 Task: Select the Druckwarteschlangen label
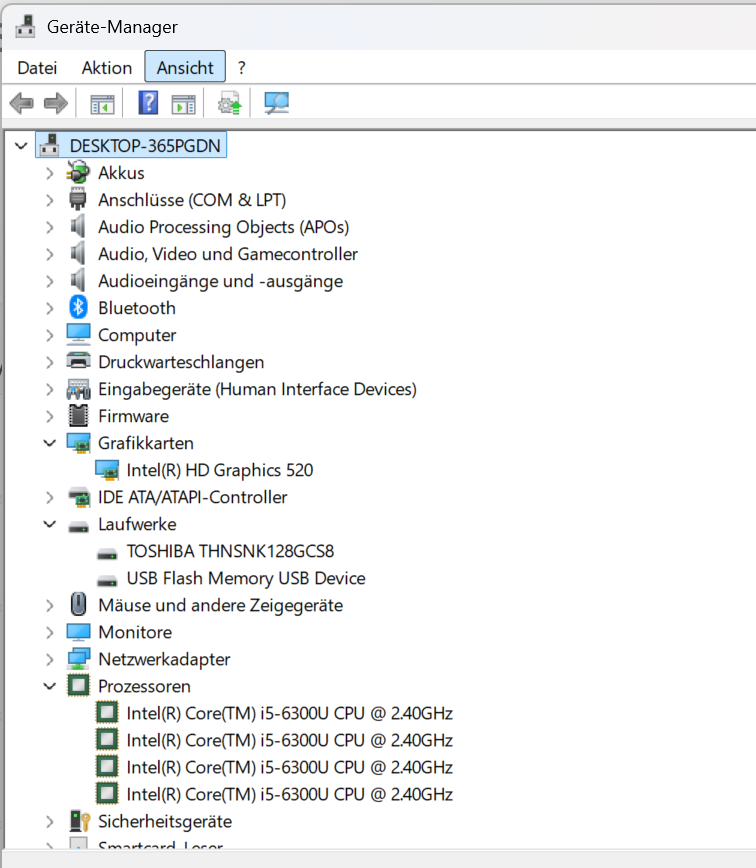tap(181, 362)
